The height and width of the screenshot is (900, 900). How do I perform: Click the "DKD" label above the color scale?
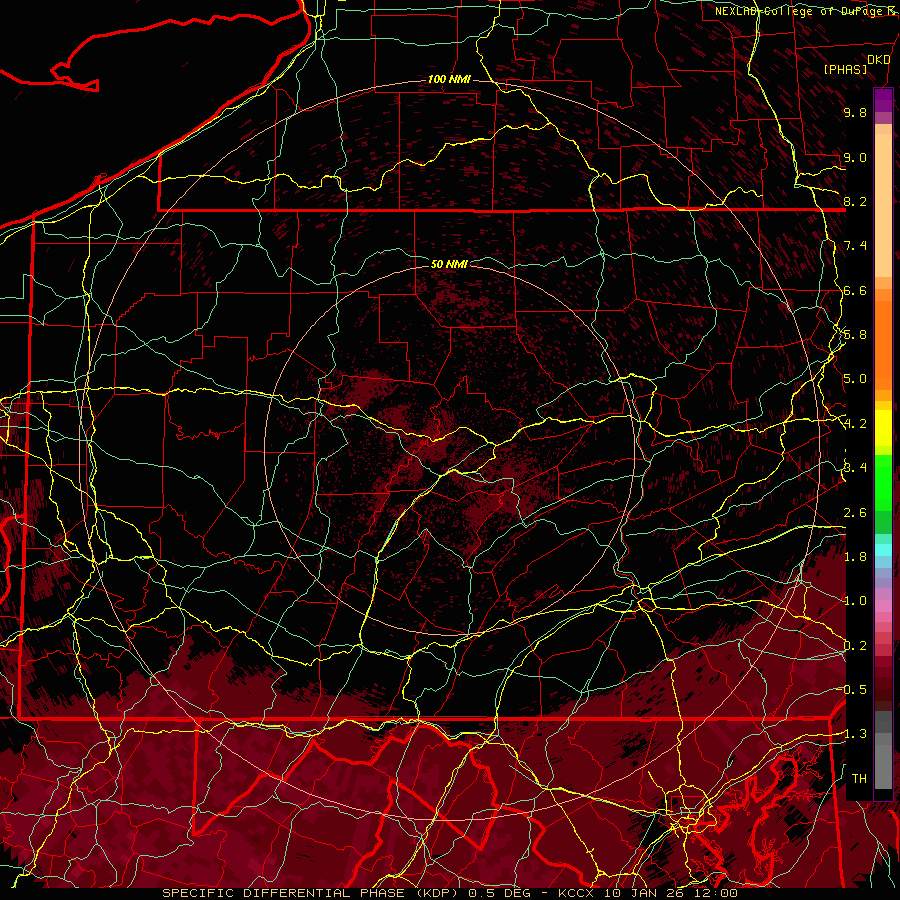click(x=879, y=60)
